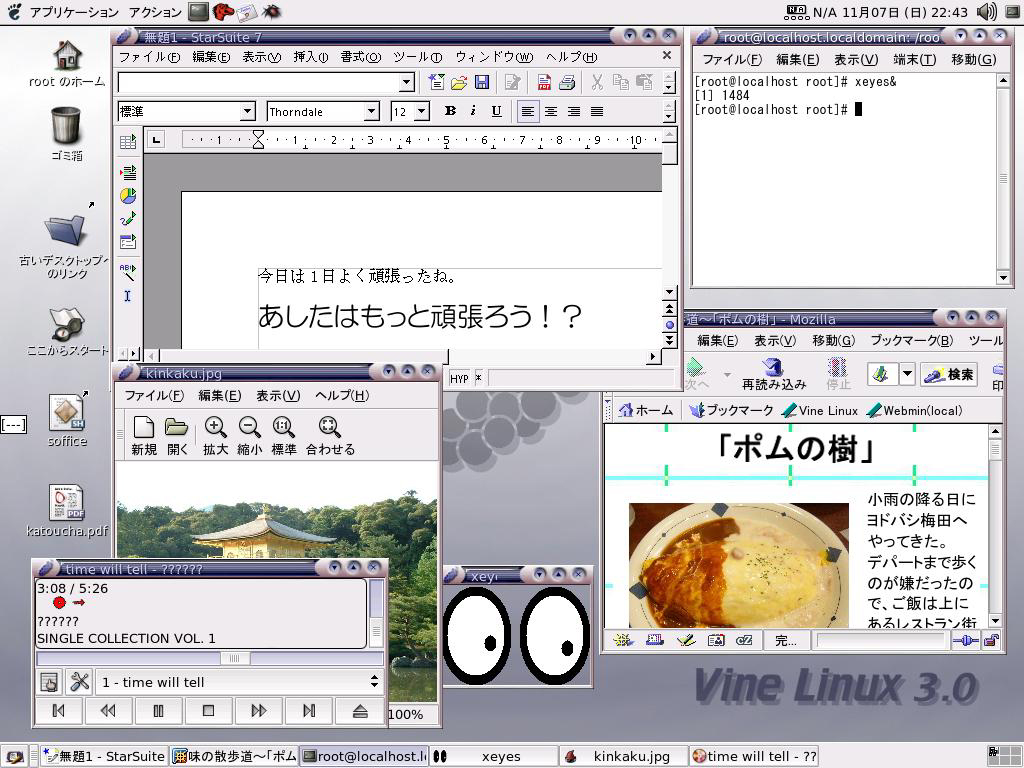Image resolution: width=1024 pixels, height=768 pixels.
Task: Click 標準 normal size icon in image viewer
Action: pyautogui.click(x=283, y=436)
